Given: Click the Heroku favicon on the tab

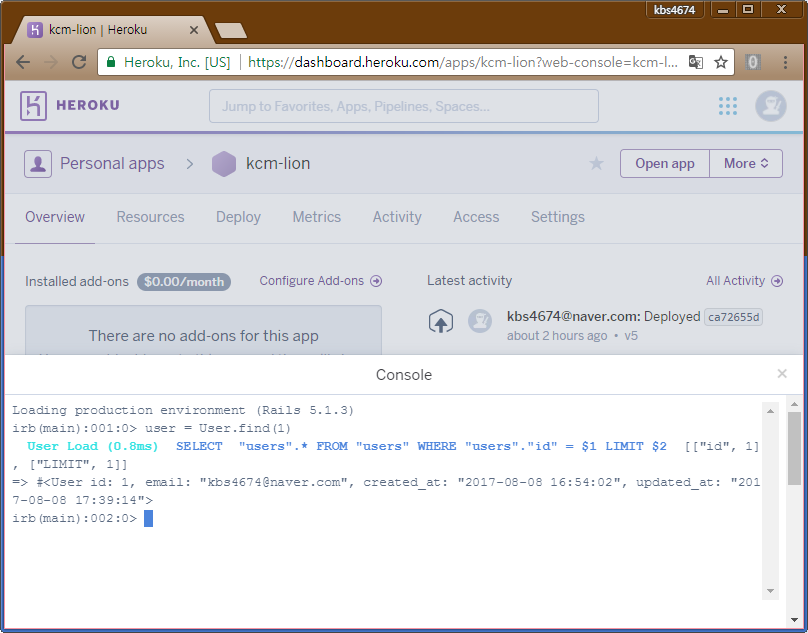Looking at the screenshot, I should (35, 30).
